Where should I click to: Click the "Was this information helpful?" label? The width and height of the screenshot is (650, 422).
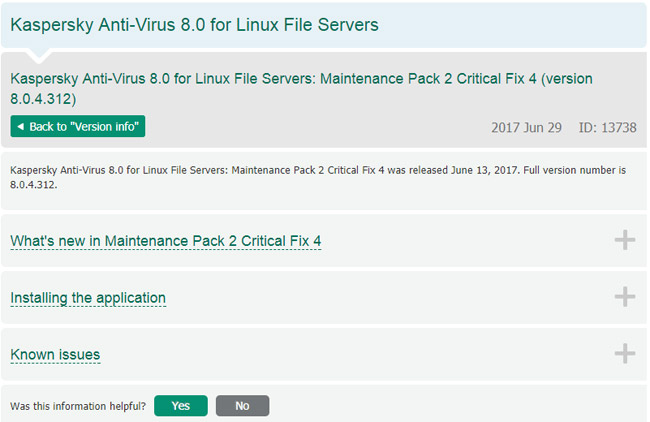point(78,406)
